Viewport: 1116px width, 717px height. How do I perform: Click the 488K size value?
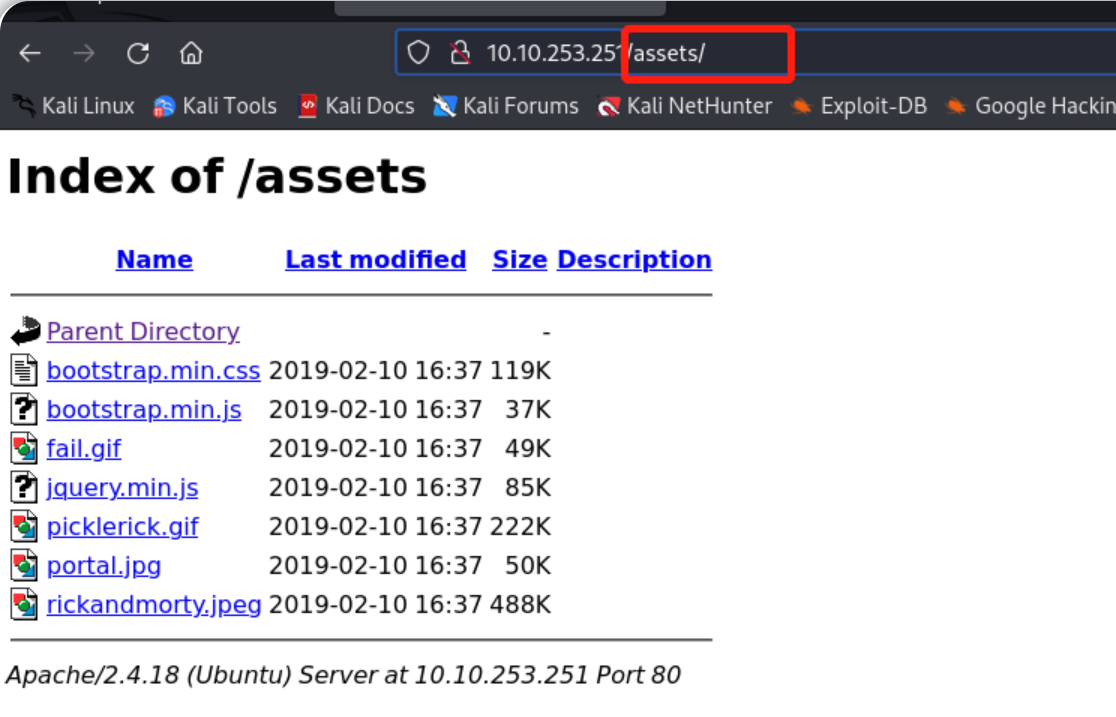[x=520, y=605]
